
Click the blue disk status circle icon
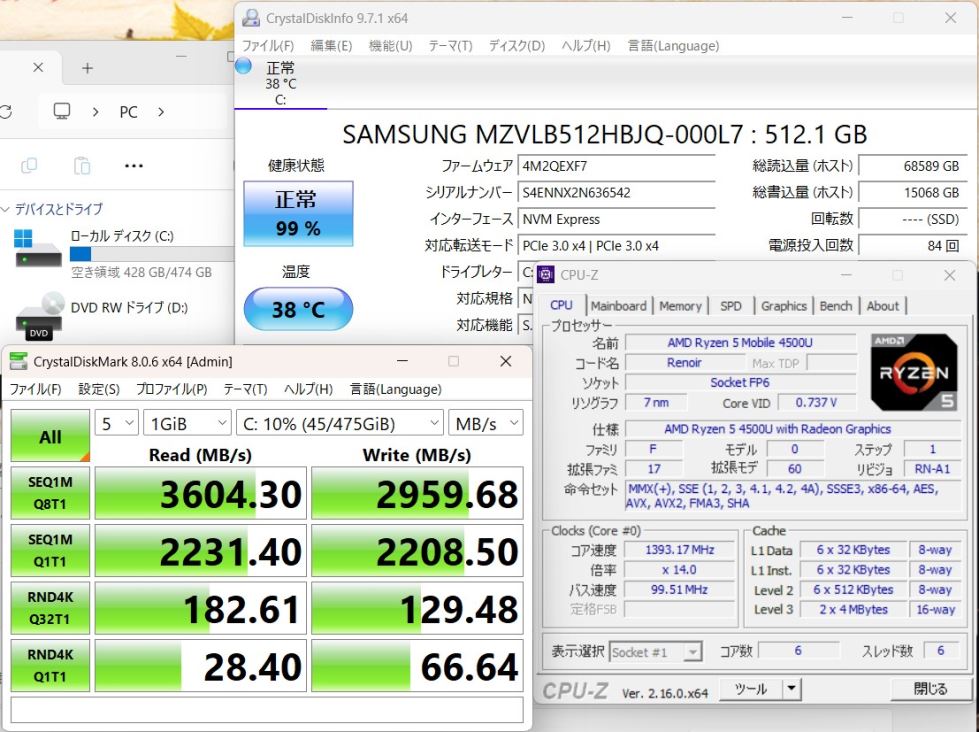point(243,67)
